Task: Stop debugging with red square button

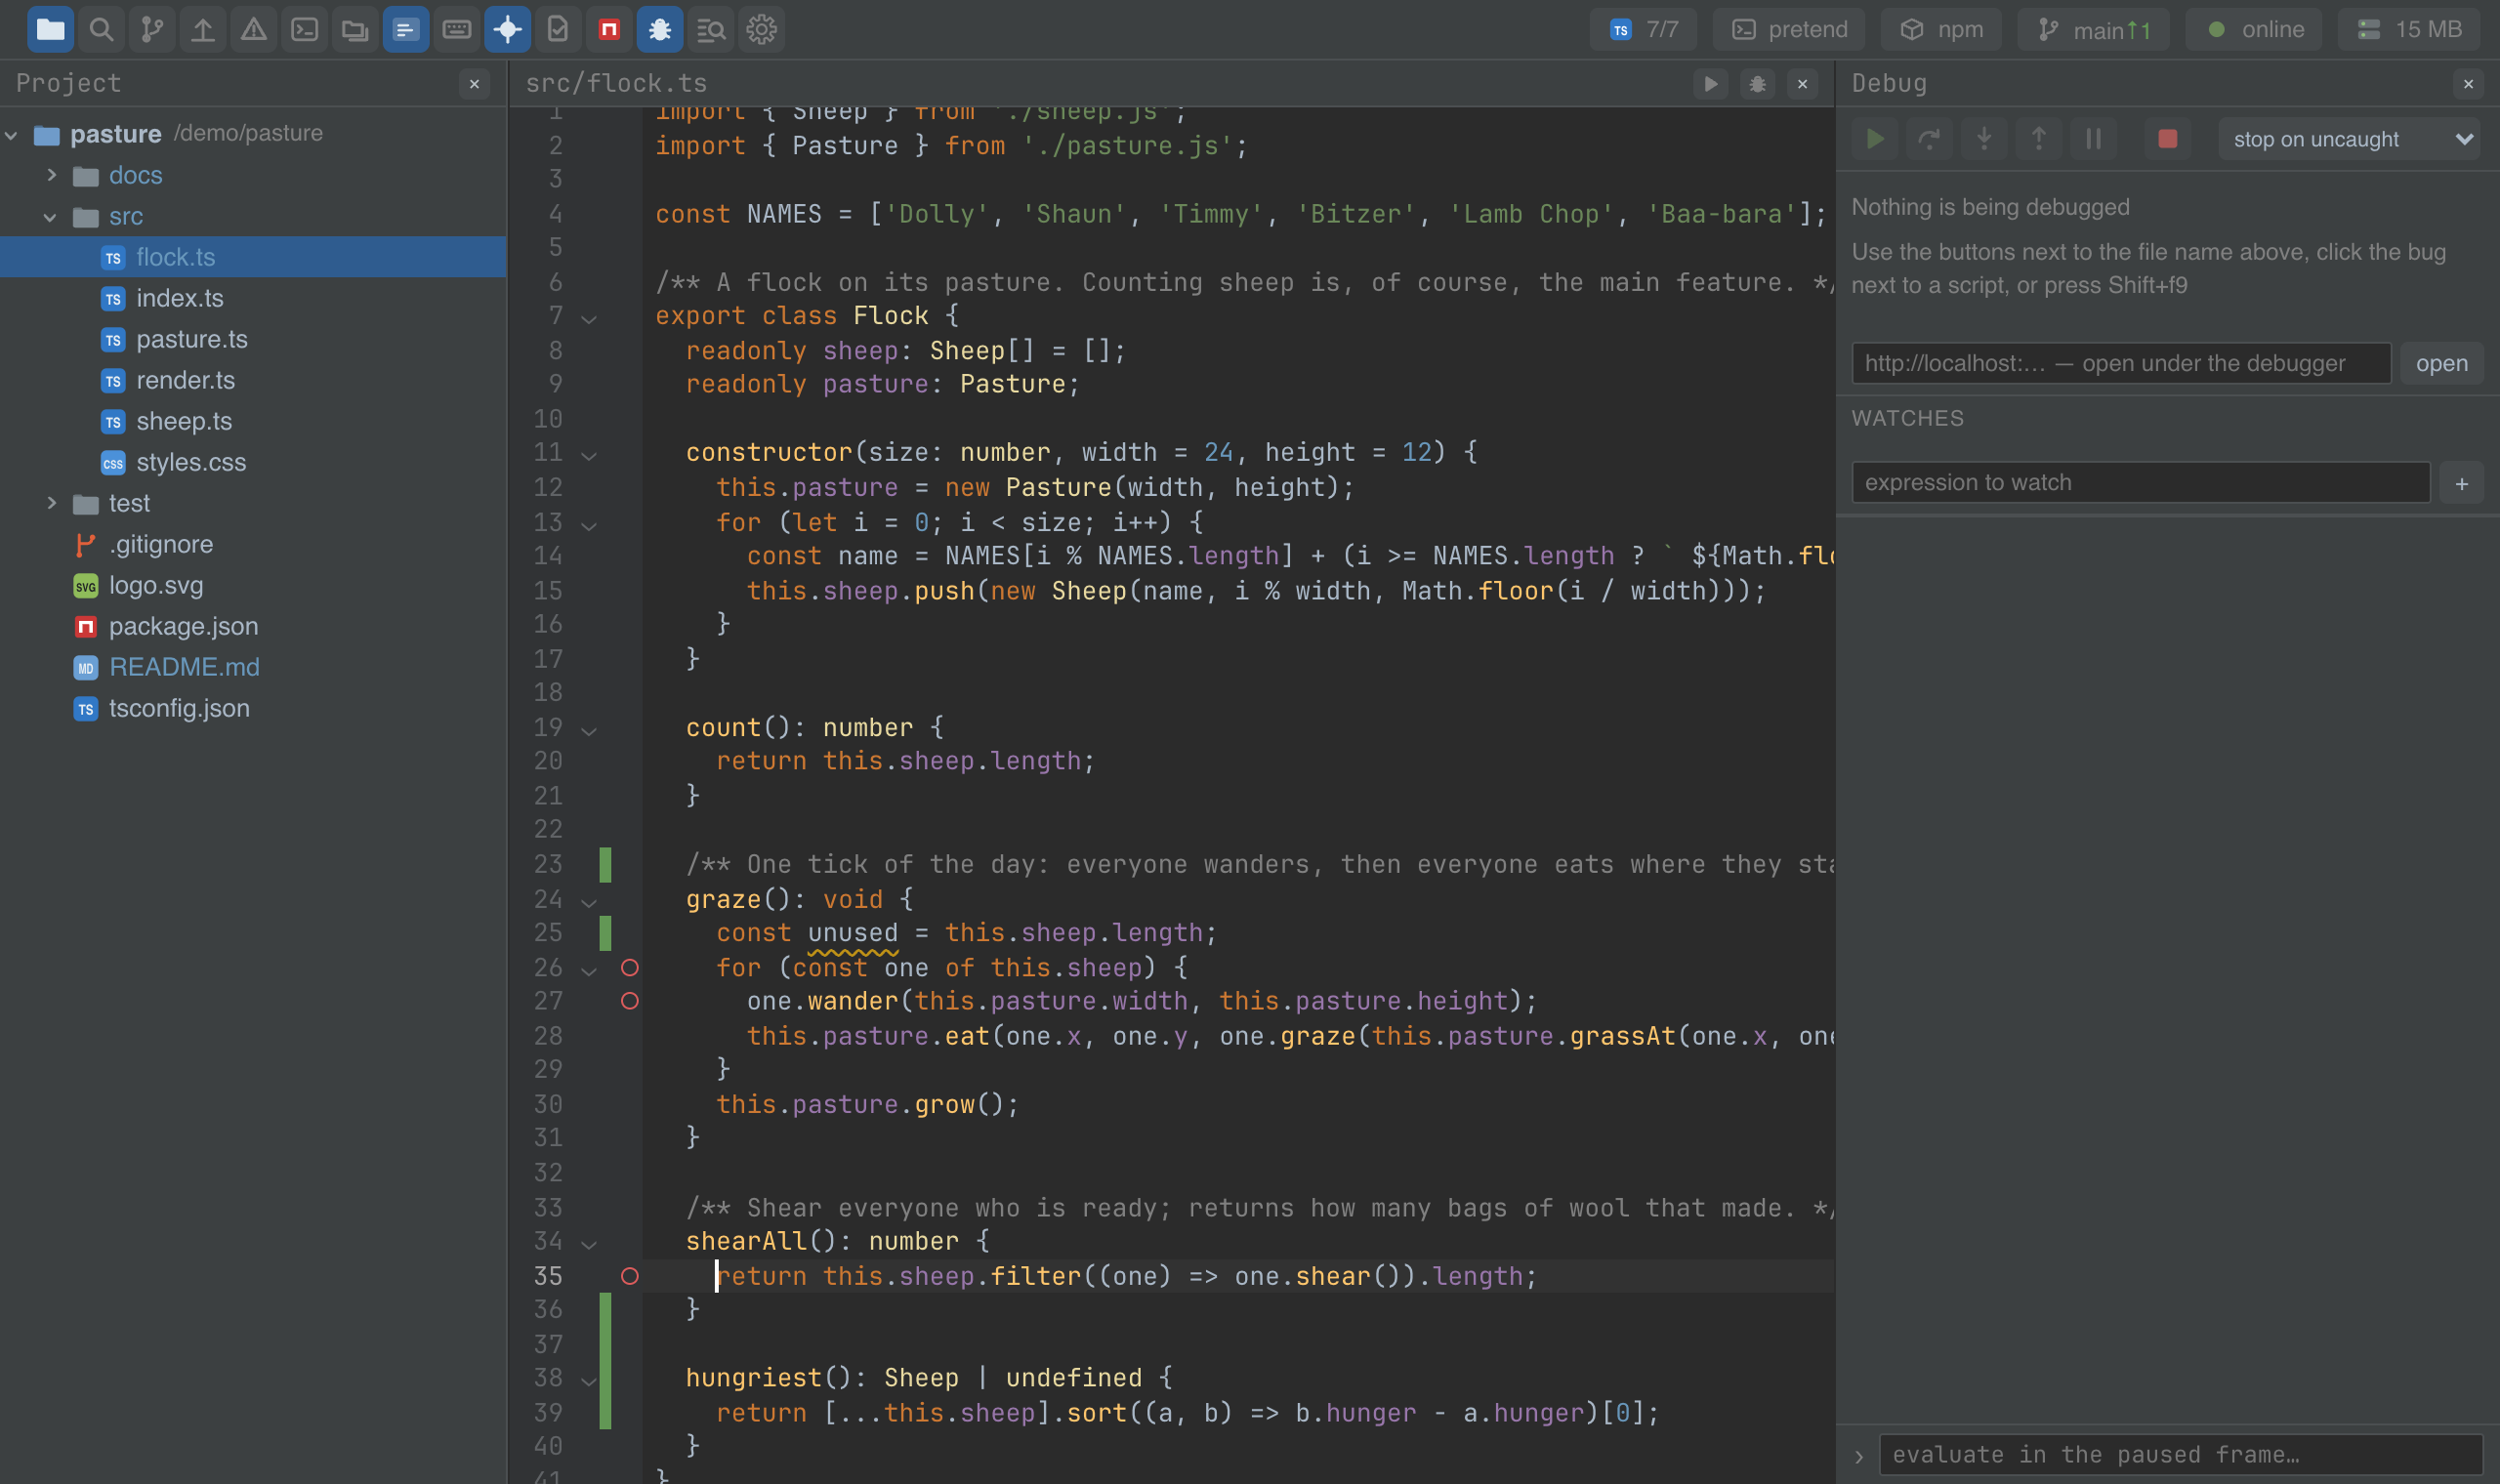Action: 2167,138
